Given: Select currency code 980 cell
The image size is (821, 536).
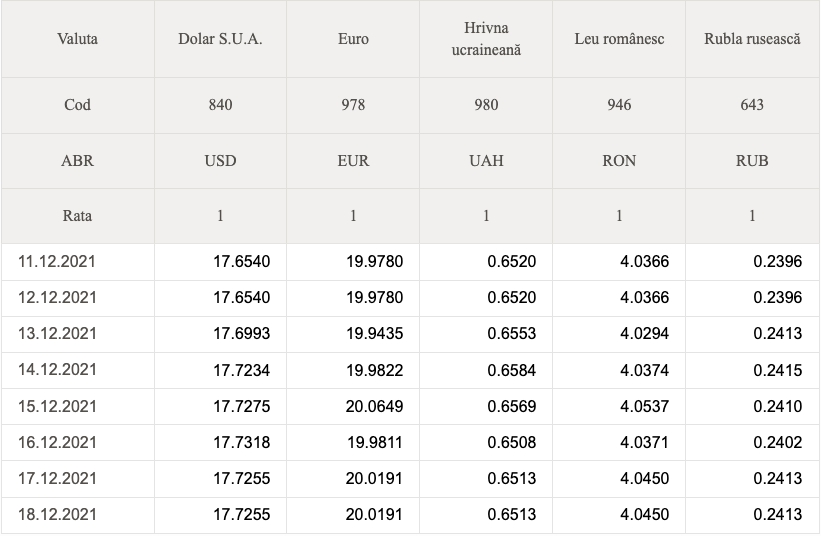Looking at the screenshot, I should [486, 105].
